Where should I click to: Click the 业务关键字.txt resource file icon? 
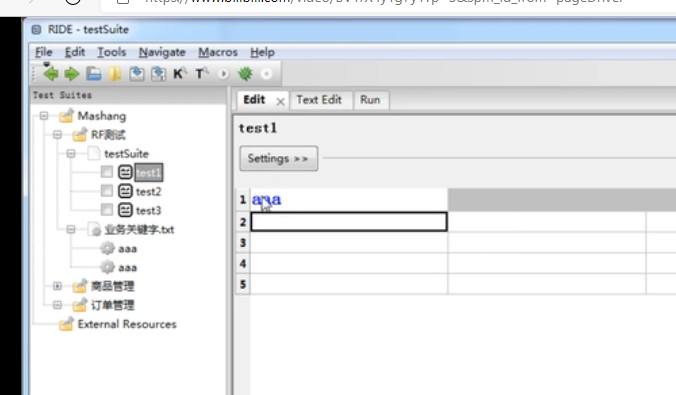pyautogui.click(x=94, y=229)
